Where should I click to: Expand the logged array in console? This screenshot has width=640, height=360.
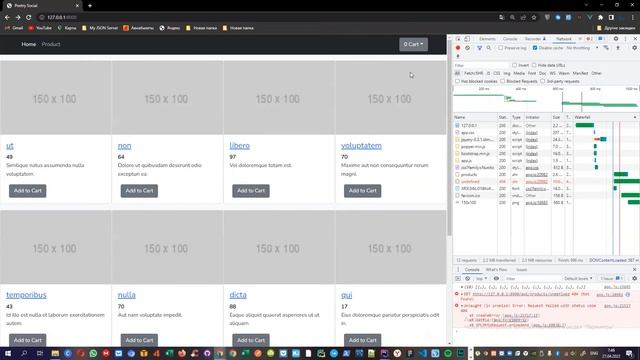tap(462, 287)
